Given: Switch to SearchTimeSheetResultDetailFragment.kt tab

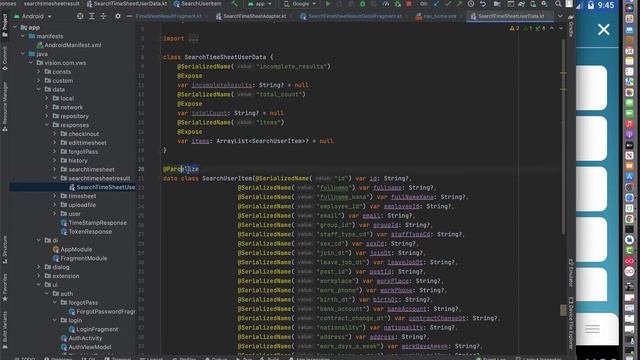Looking at the screenshot, I should point(351,16).
